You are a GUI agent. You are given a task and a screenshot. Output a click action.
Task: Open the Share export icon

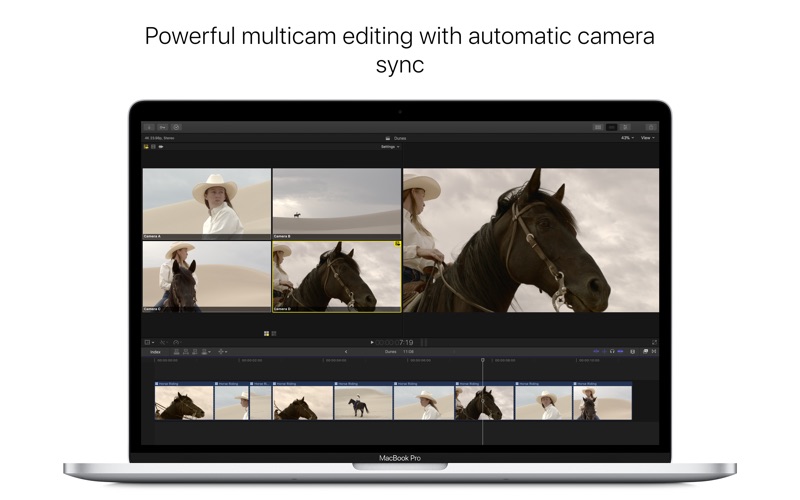(x=651, y=127)
